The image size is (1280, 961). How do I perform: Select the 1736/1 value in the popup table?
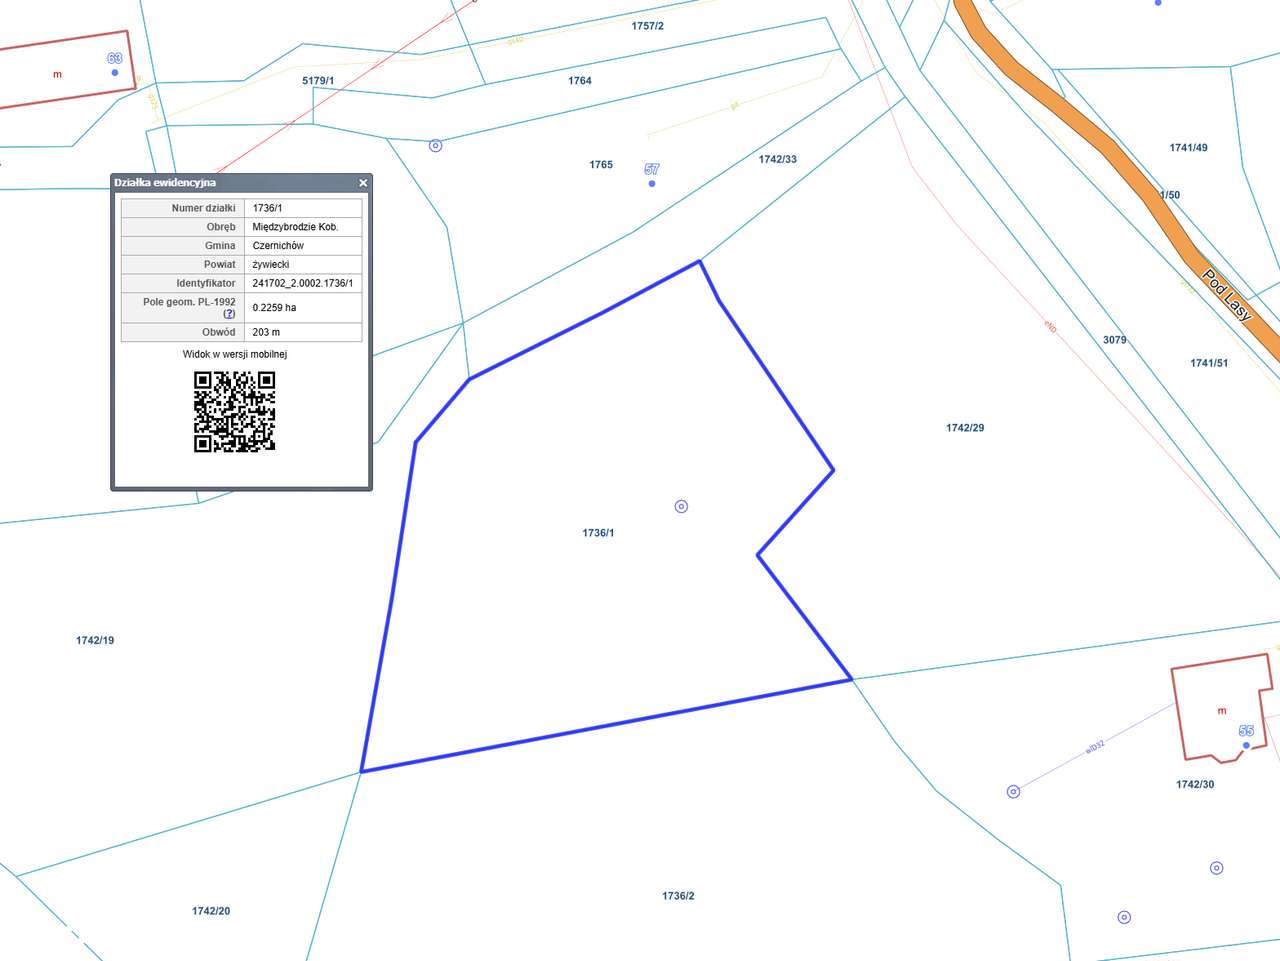tap(267, 208)
